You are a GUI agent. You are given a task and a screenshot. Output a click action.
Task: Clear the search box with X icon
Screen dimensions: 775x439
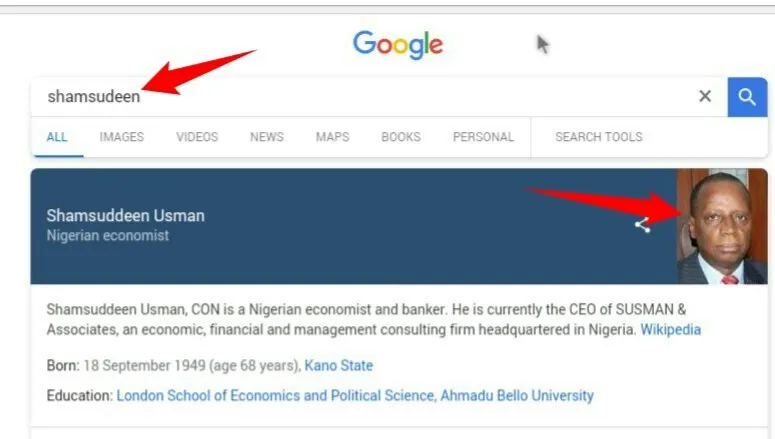(x=705, y=97)
